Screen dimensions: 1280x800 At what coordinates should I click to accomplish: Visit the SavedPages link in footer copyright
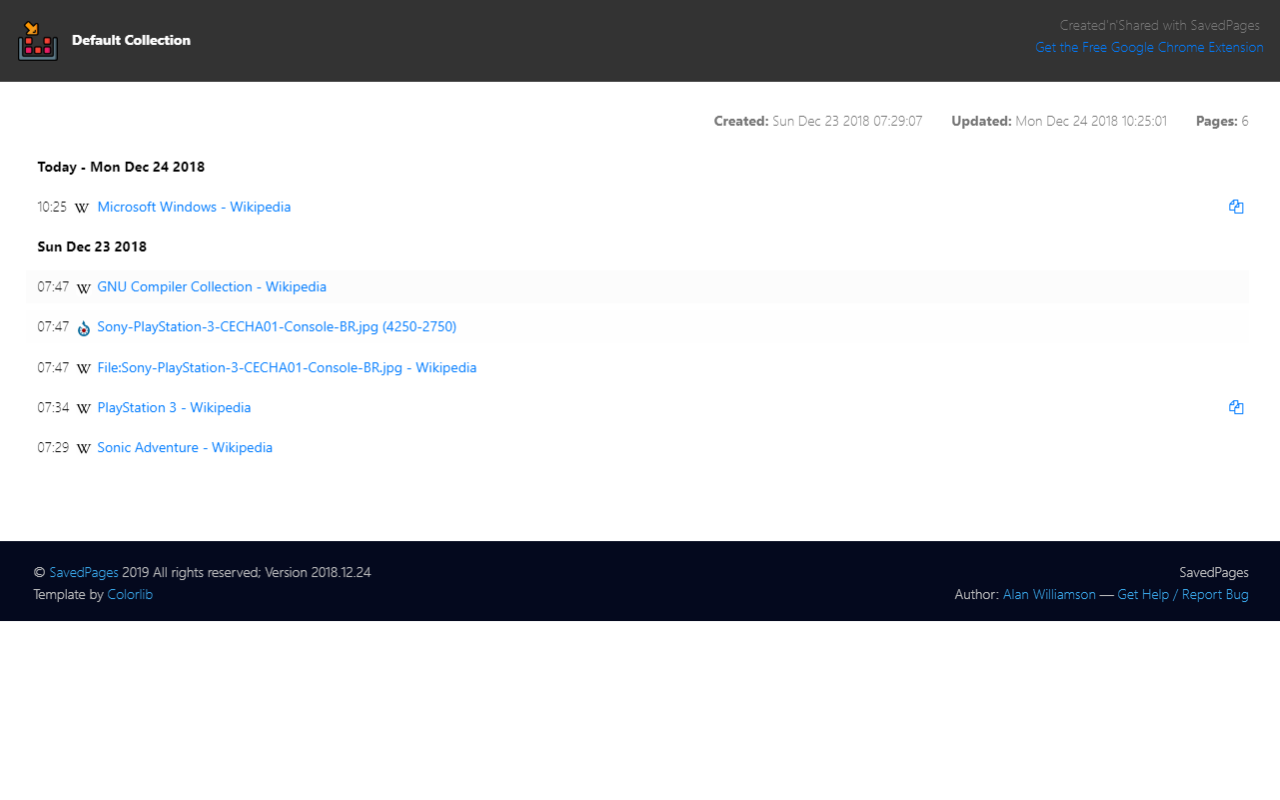[x=84, y=573]
